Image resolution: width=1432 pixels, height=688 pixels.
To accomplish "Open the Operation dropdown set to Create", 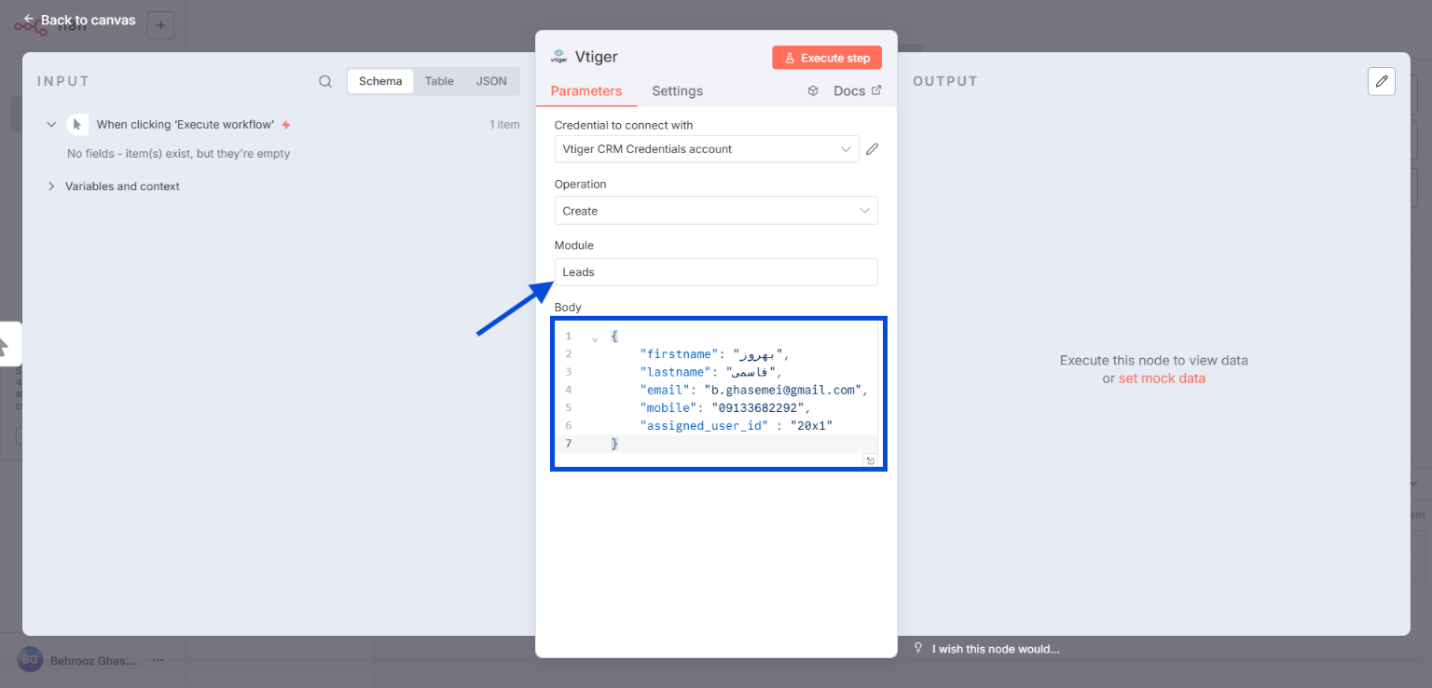I will click(715, 211).
